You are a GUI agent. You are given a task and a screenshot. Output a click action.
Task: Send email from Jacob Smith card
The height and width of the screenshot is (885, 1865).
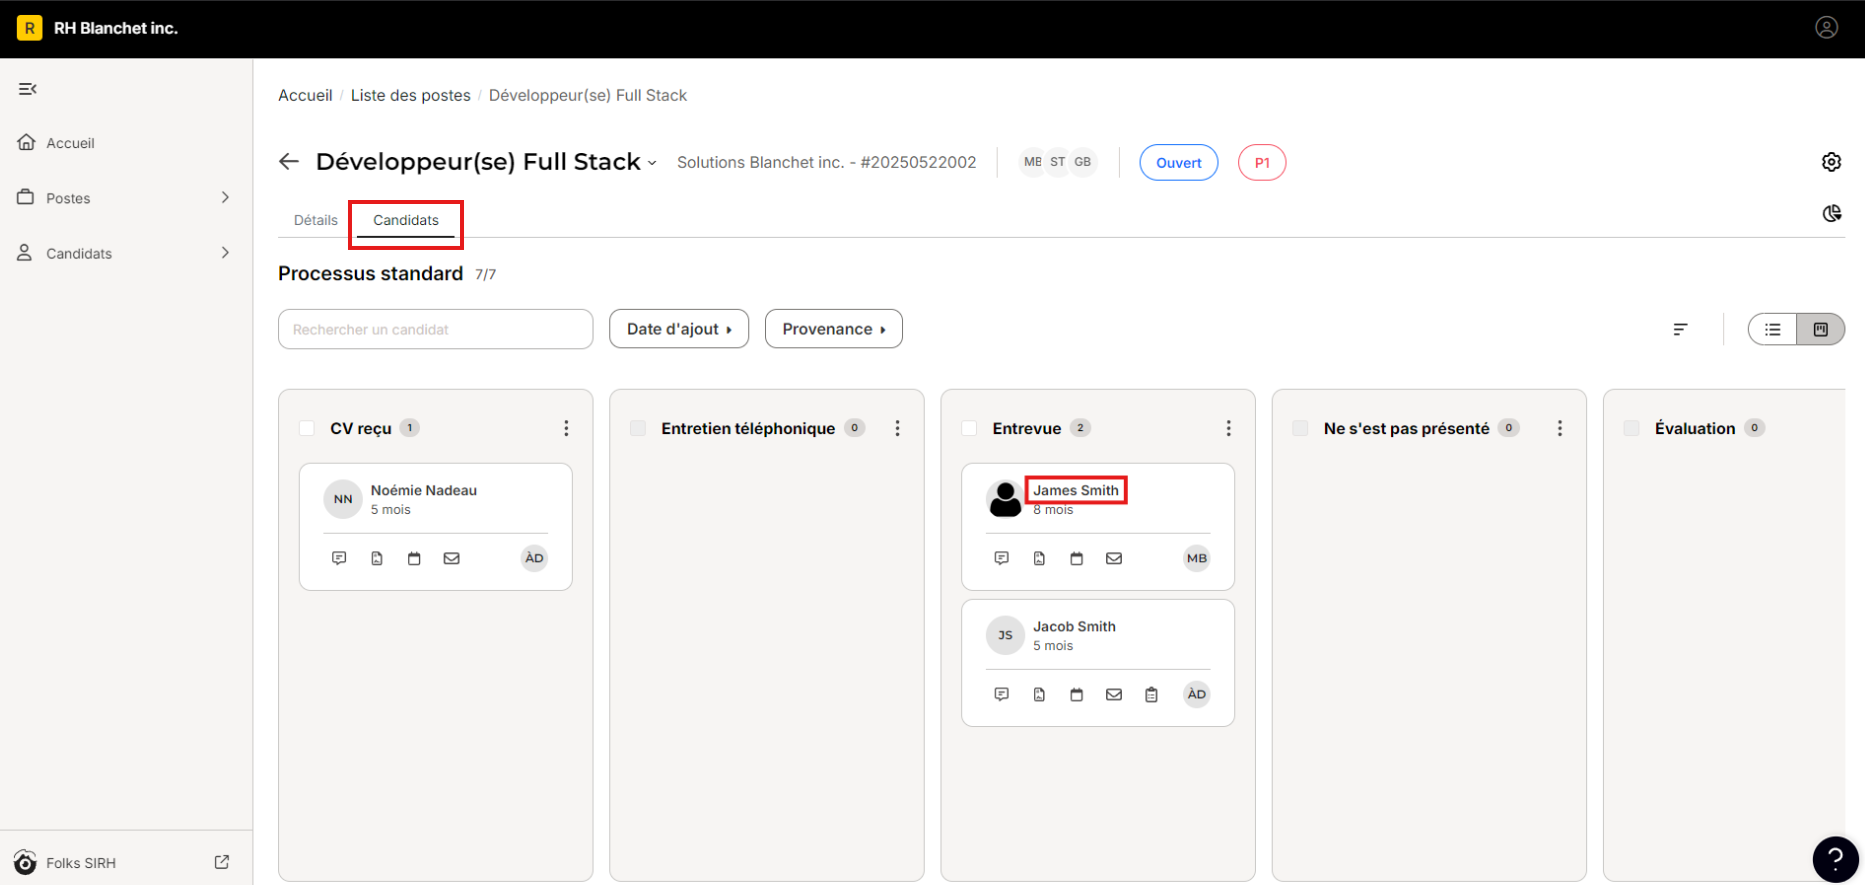coord(1114,694)
